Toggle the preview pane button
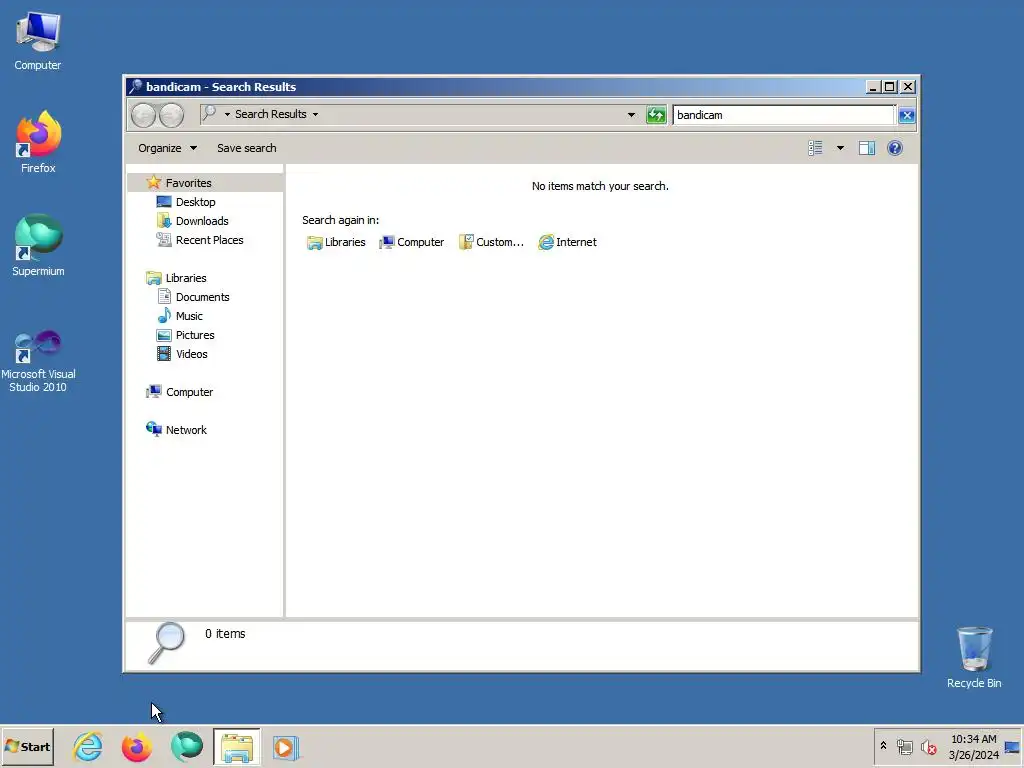The width and height of the screenshot is (1024, 768). pyautogui.click(x=867, y=148)
